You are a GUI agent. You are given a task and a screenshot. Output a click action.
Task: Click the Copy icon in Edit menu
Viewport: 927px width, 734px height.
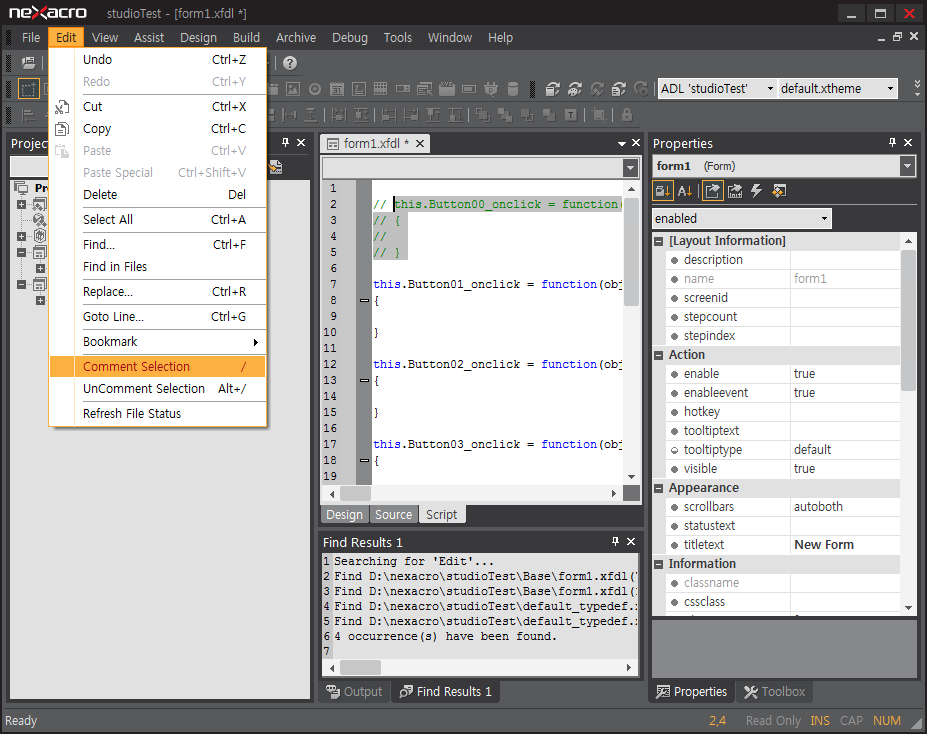pos(62,129)
